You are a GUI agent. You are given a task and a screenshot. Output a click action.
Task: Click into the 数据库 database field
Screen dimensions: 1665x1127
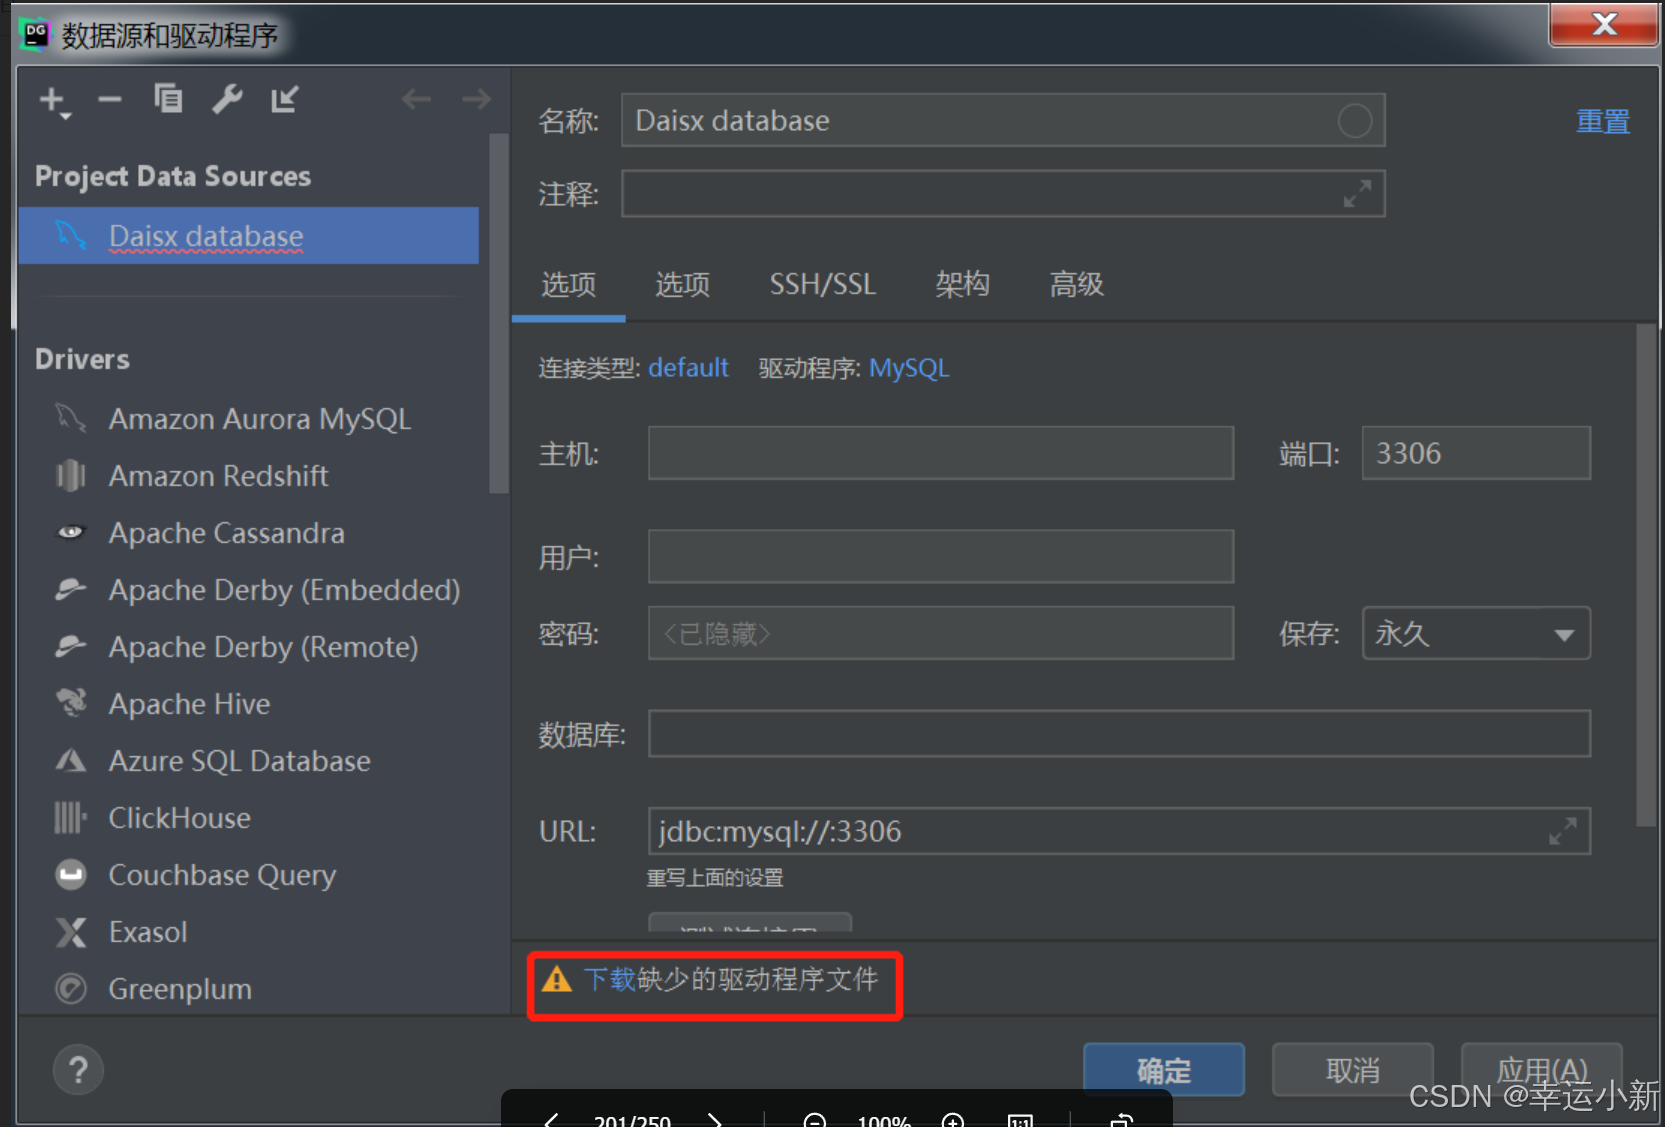(x=1119, y=734)
